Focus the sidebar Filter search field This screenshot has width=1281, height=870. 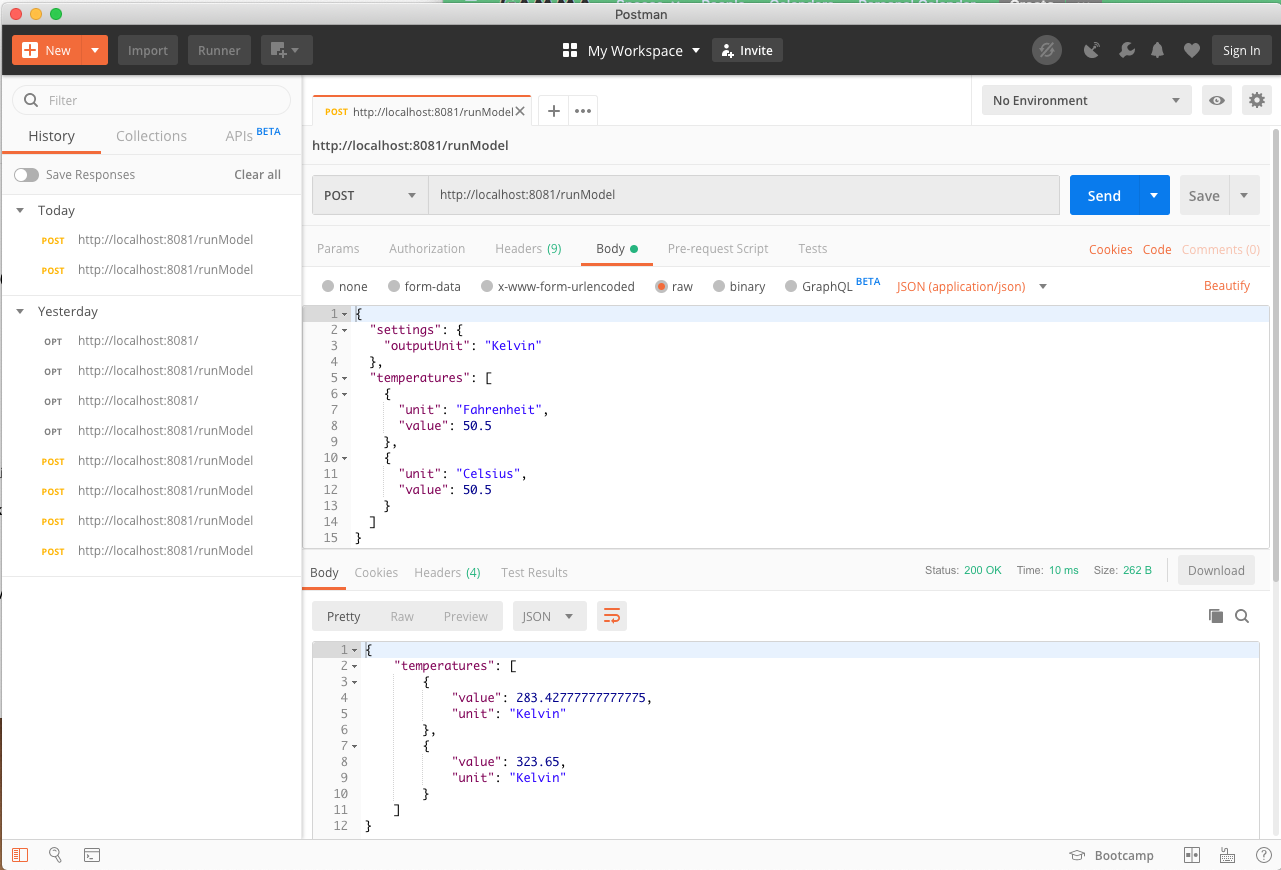[x=152, y=100]
